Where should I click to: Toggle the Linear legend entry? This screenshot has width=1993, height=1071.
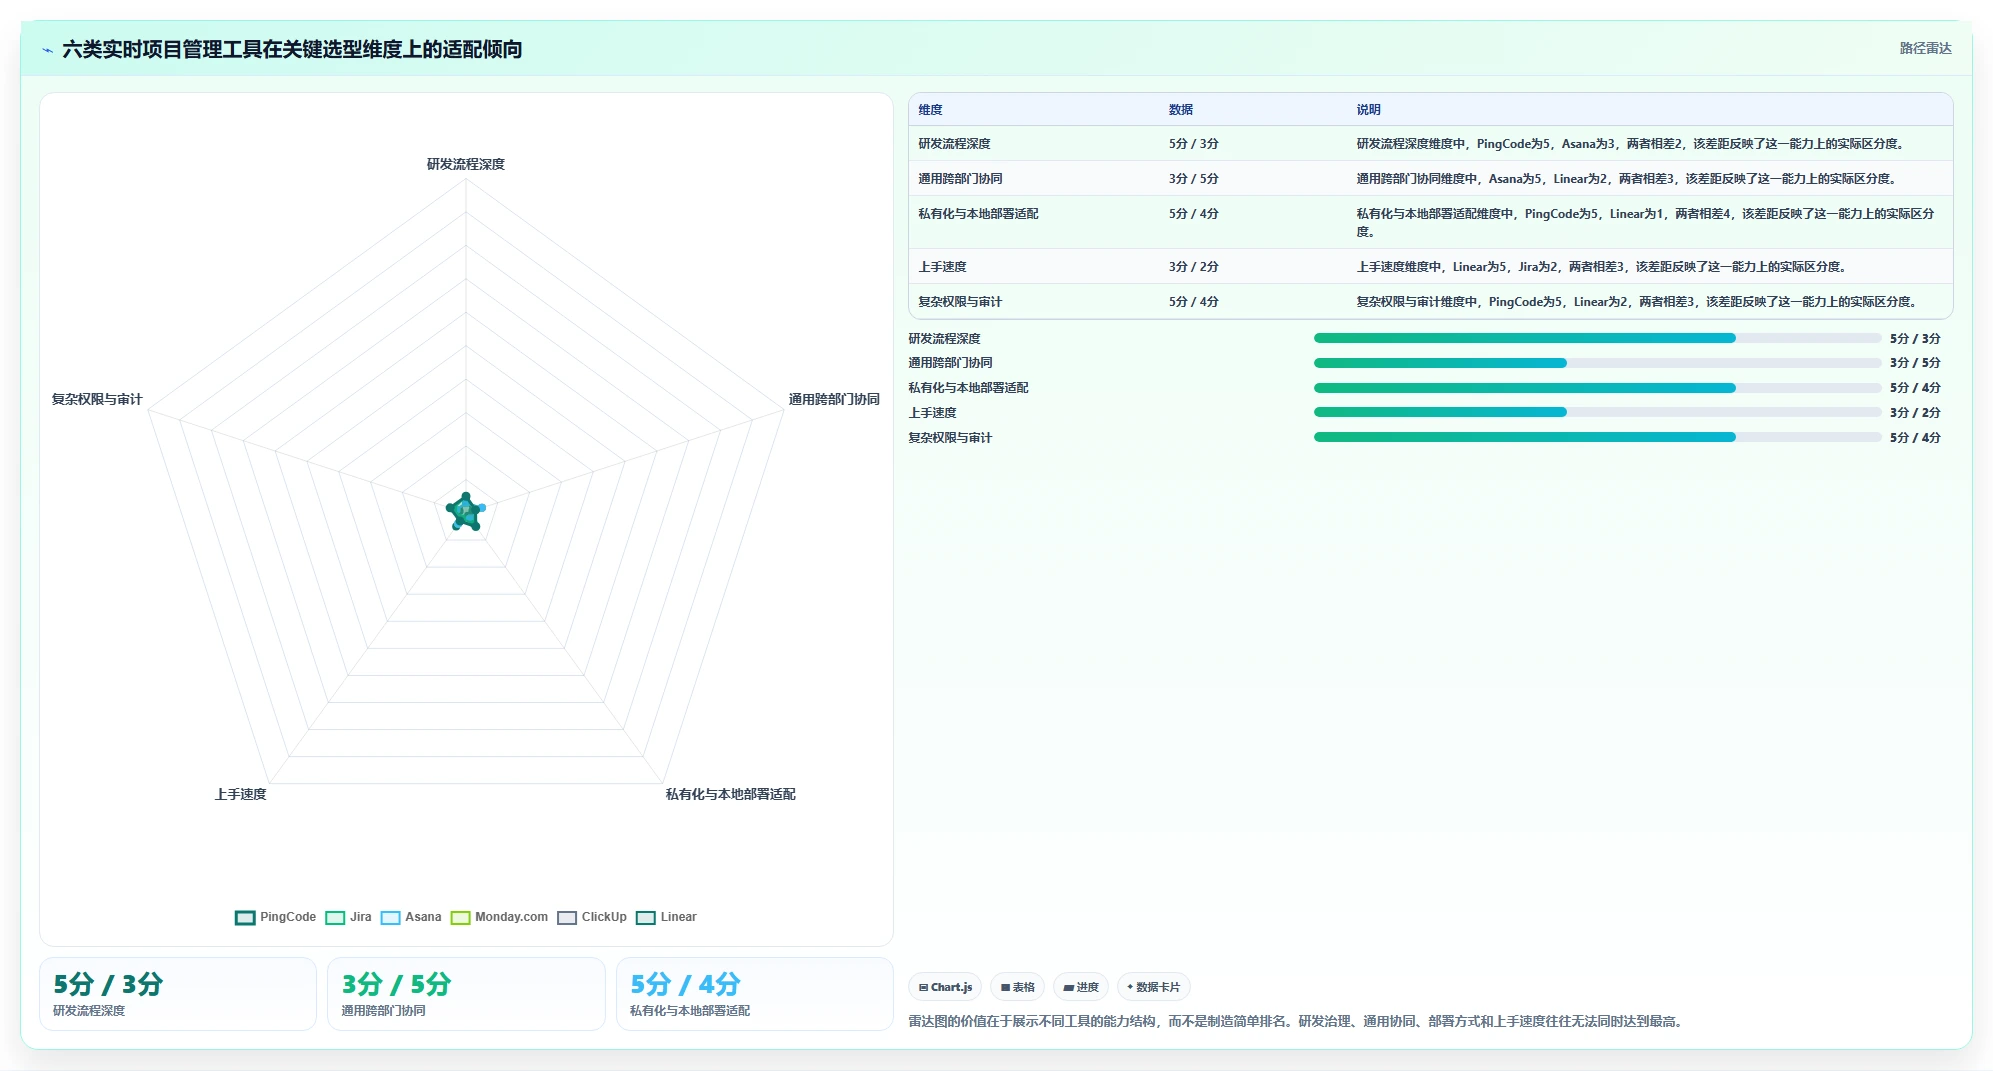[x=666, y=917]
